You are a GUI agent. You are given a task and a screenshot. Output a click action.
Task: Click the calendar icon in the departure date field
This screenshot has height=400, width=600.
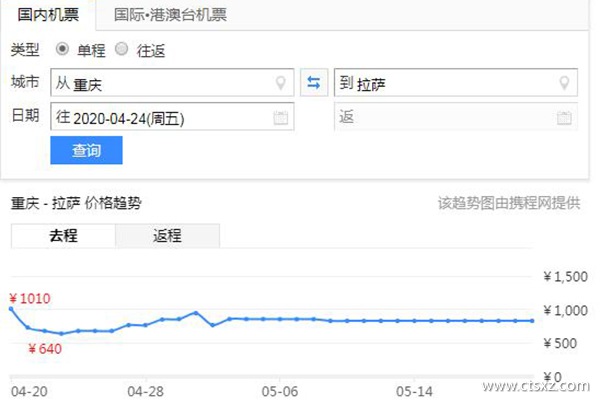pyautogui.click(x=281, y=118)
